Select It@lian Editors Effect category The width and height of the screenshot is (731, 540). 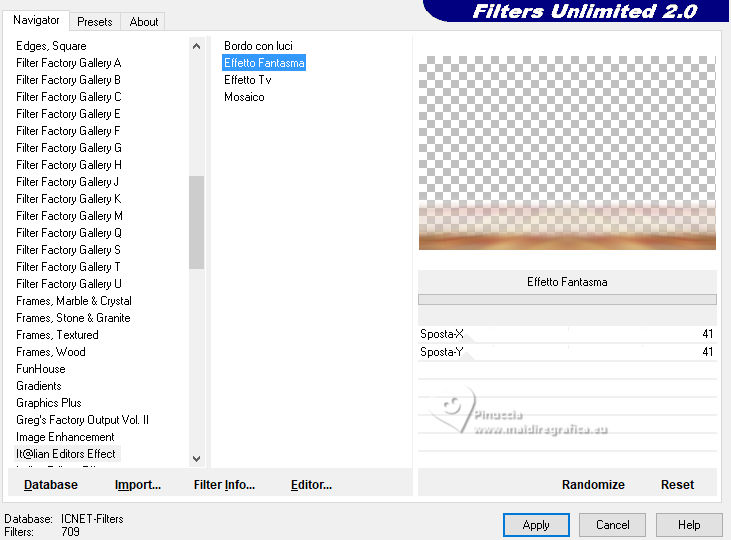pyautogui.click(x=66, y=454)
